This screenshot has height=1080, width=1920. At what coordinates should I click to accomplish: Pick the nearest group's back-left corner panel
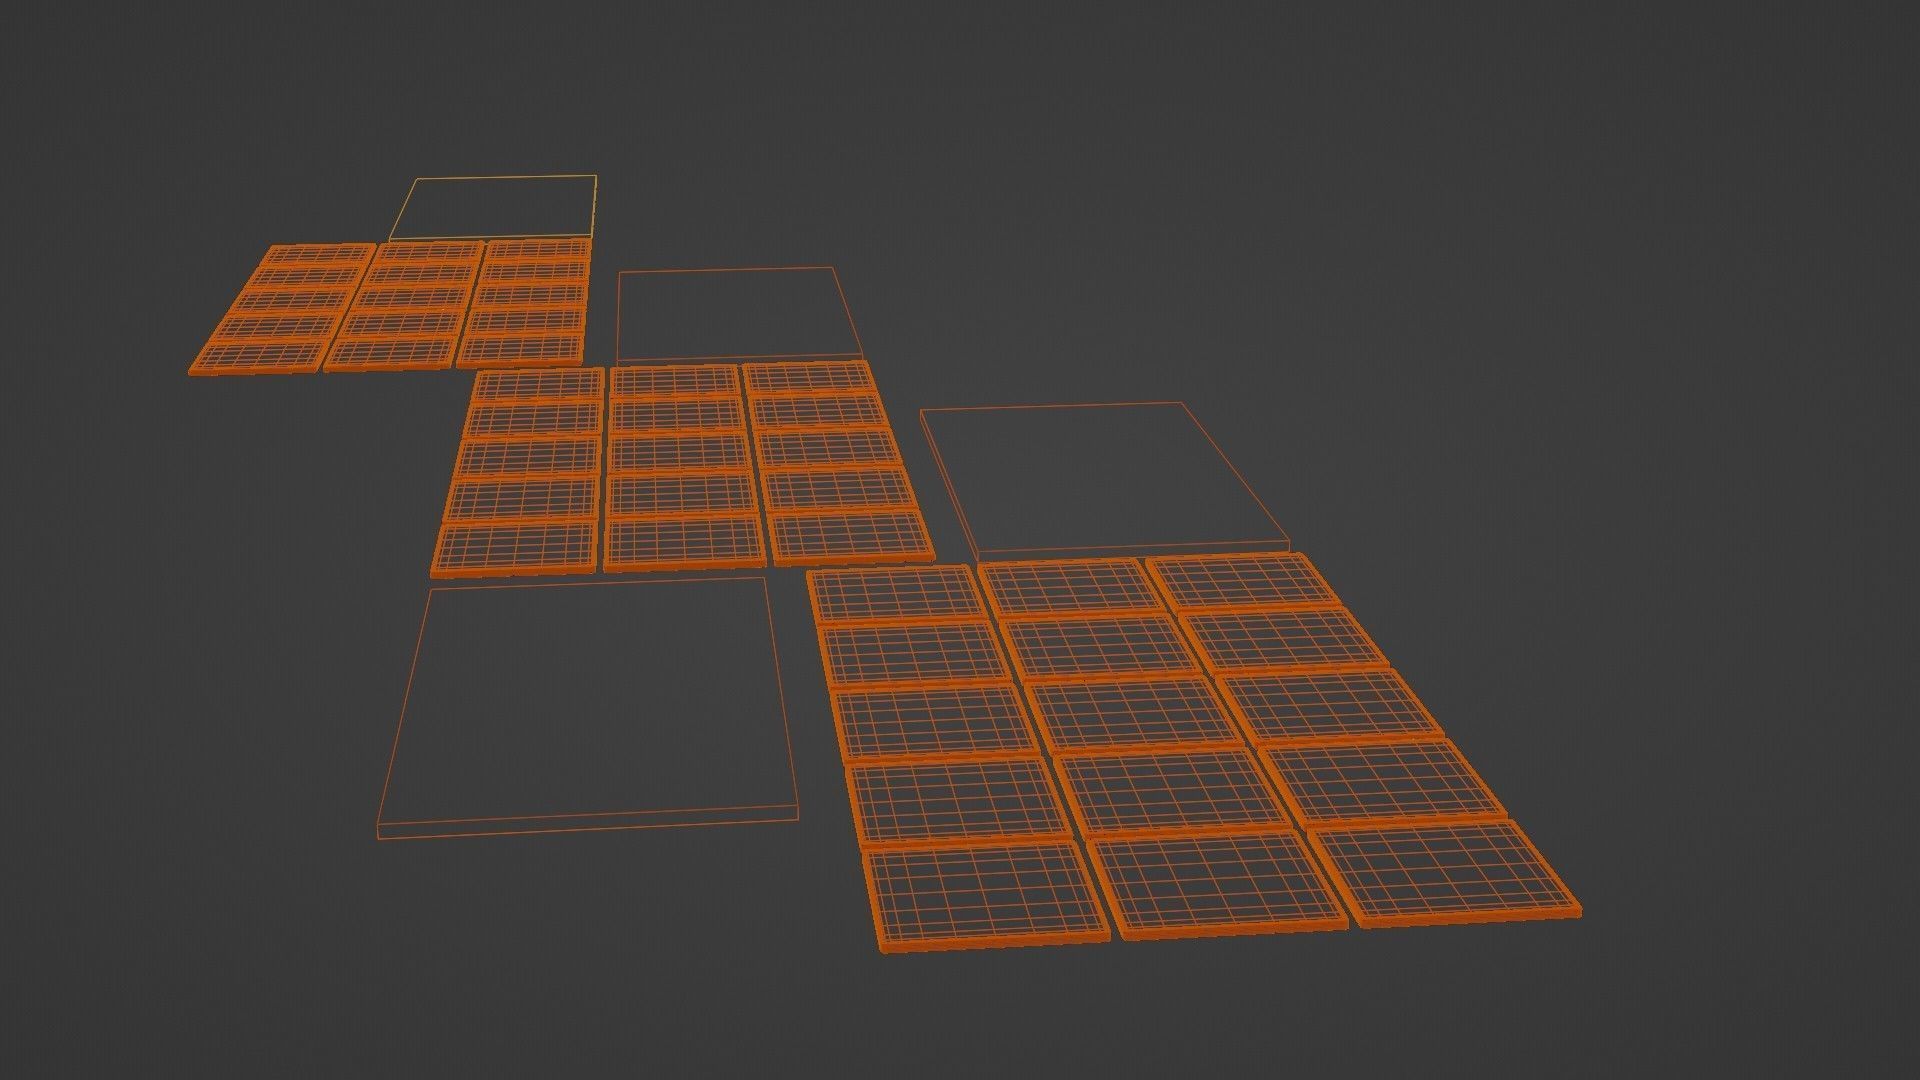[895, 591]
